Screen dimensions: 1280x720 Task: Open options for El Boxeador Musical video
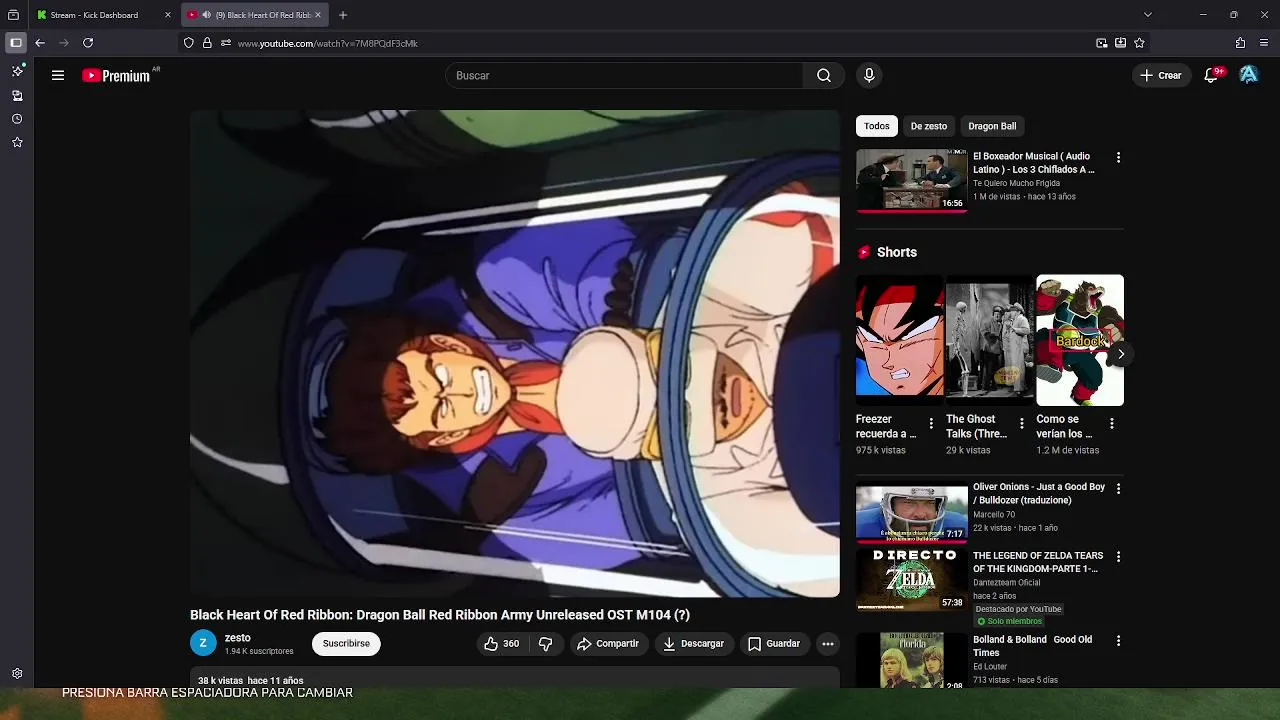(1118, 158)
